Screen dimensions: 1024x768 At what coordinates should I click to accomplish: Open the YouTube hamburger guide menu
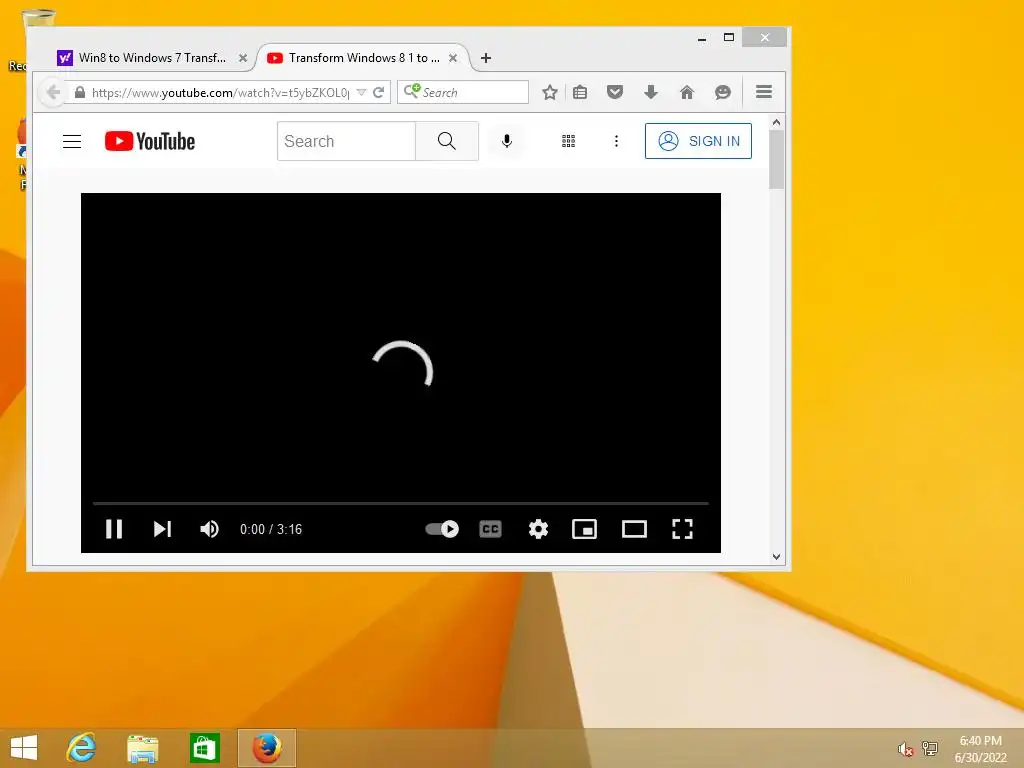72,141
